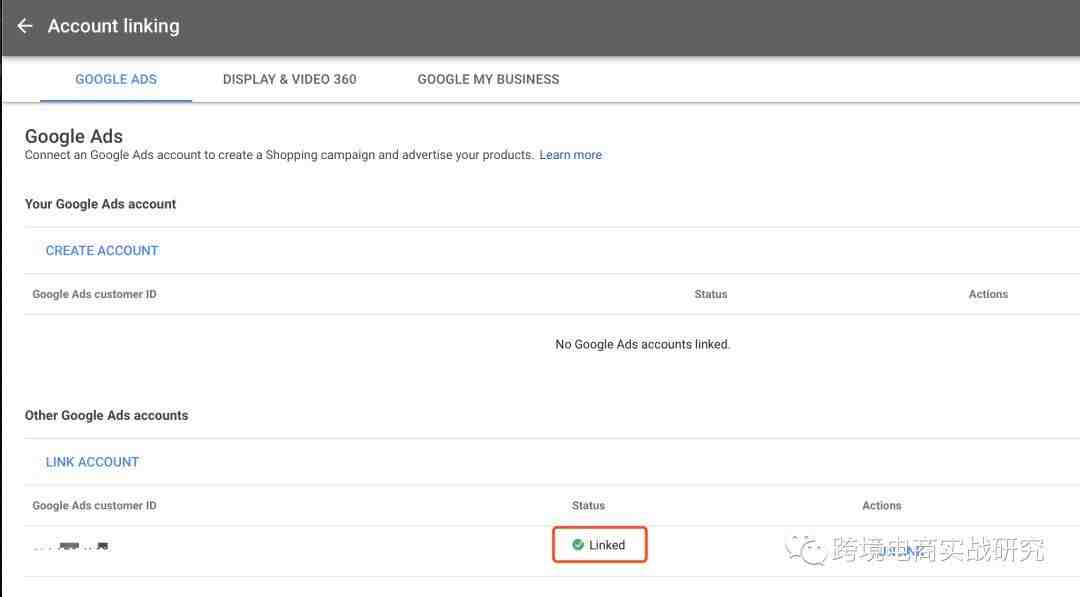Click Status header under Your Google Ads account
This screenshot has width=1080, height=597.
pyautogui.click(x=711, y=294)
